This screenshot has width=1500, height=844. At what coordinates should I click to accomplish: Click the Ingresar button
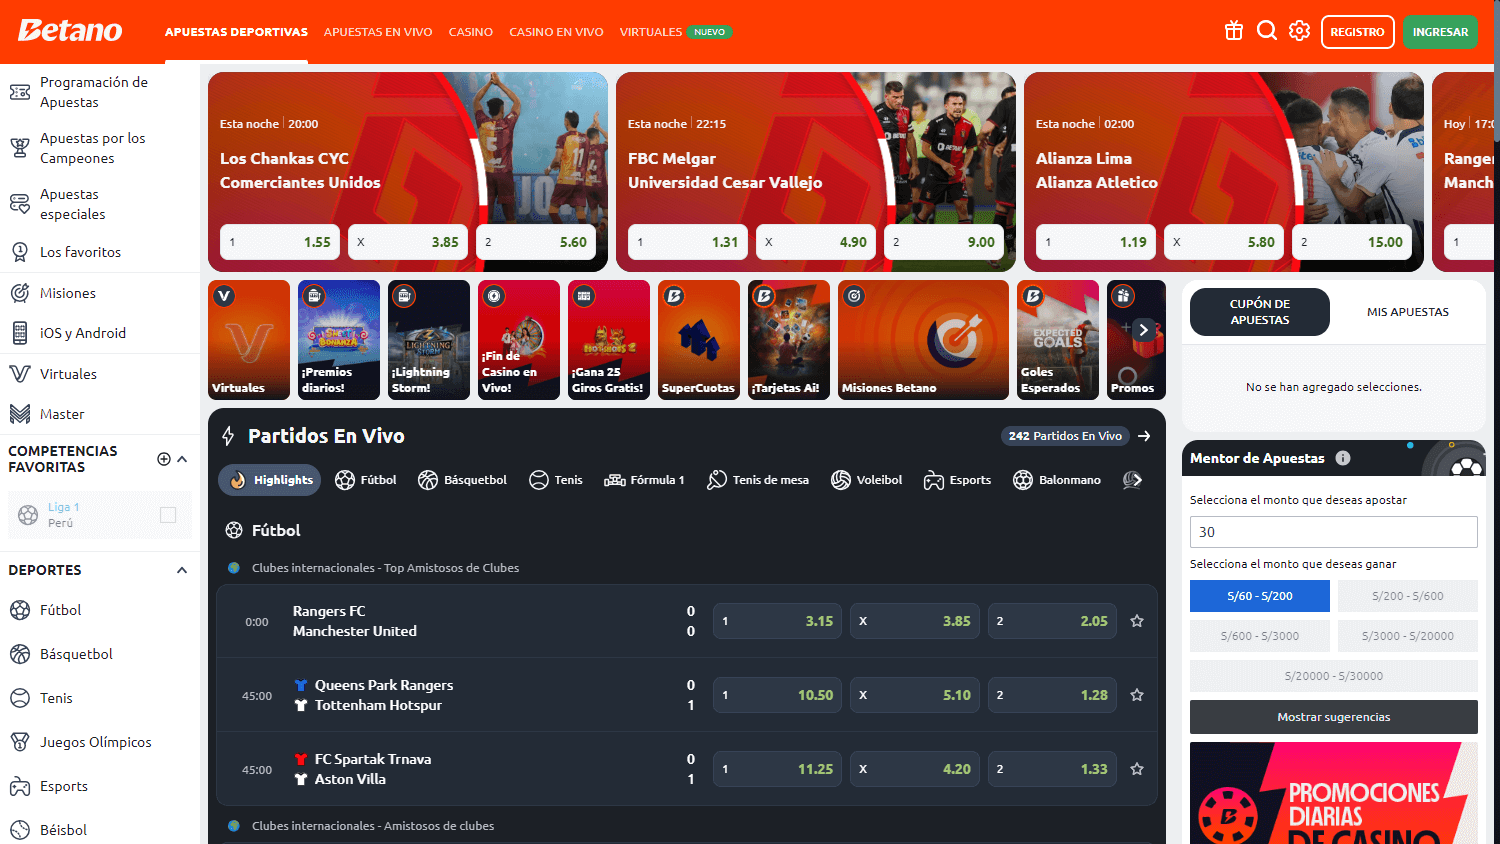coord(1441,32)
